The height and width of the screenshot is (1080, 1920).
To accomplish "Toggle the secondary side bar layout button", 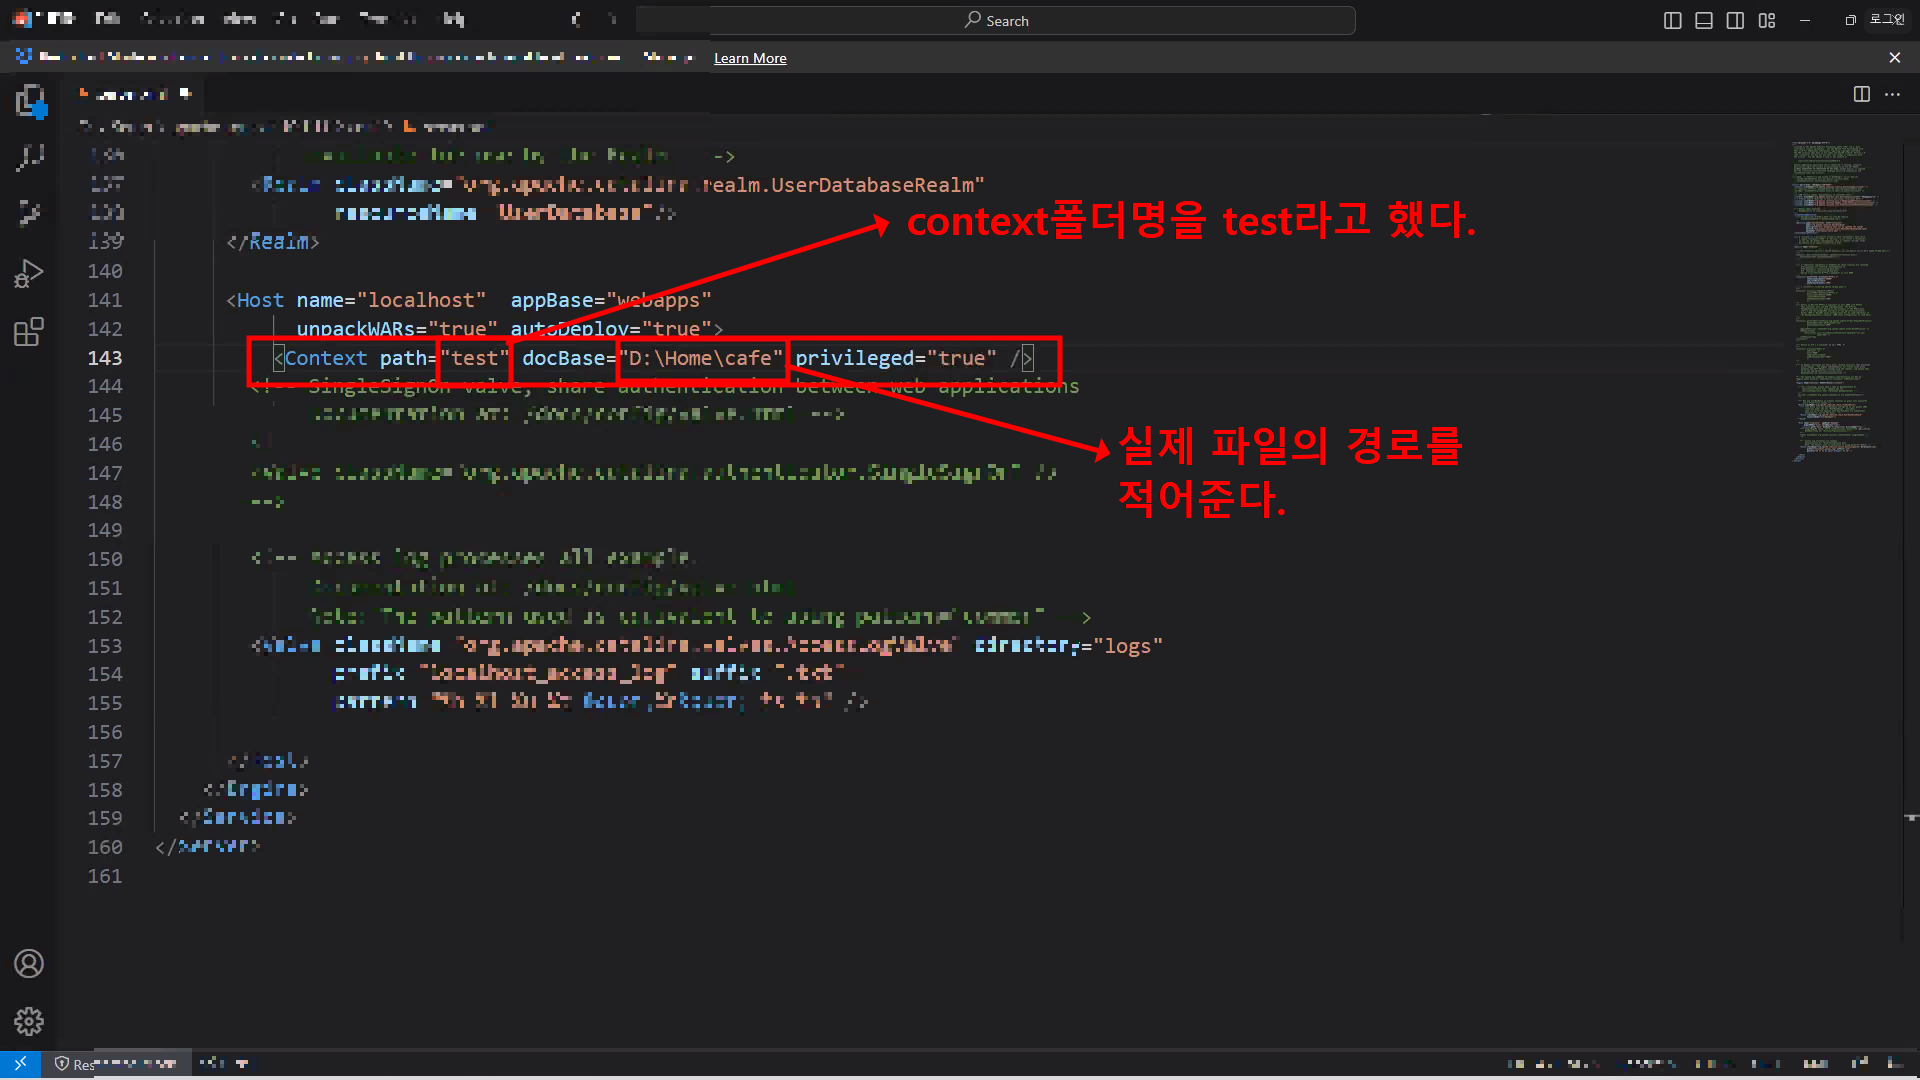I will click(x=1736, y=20).
